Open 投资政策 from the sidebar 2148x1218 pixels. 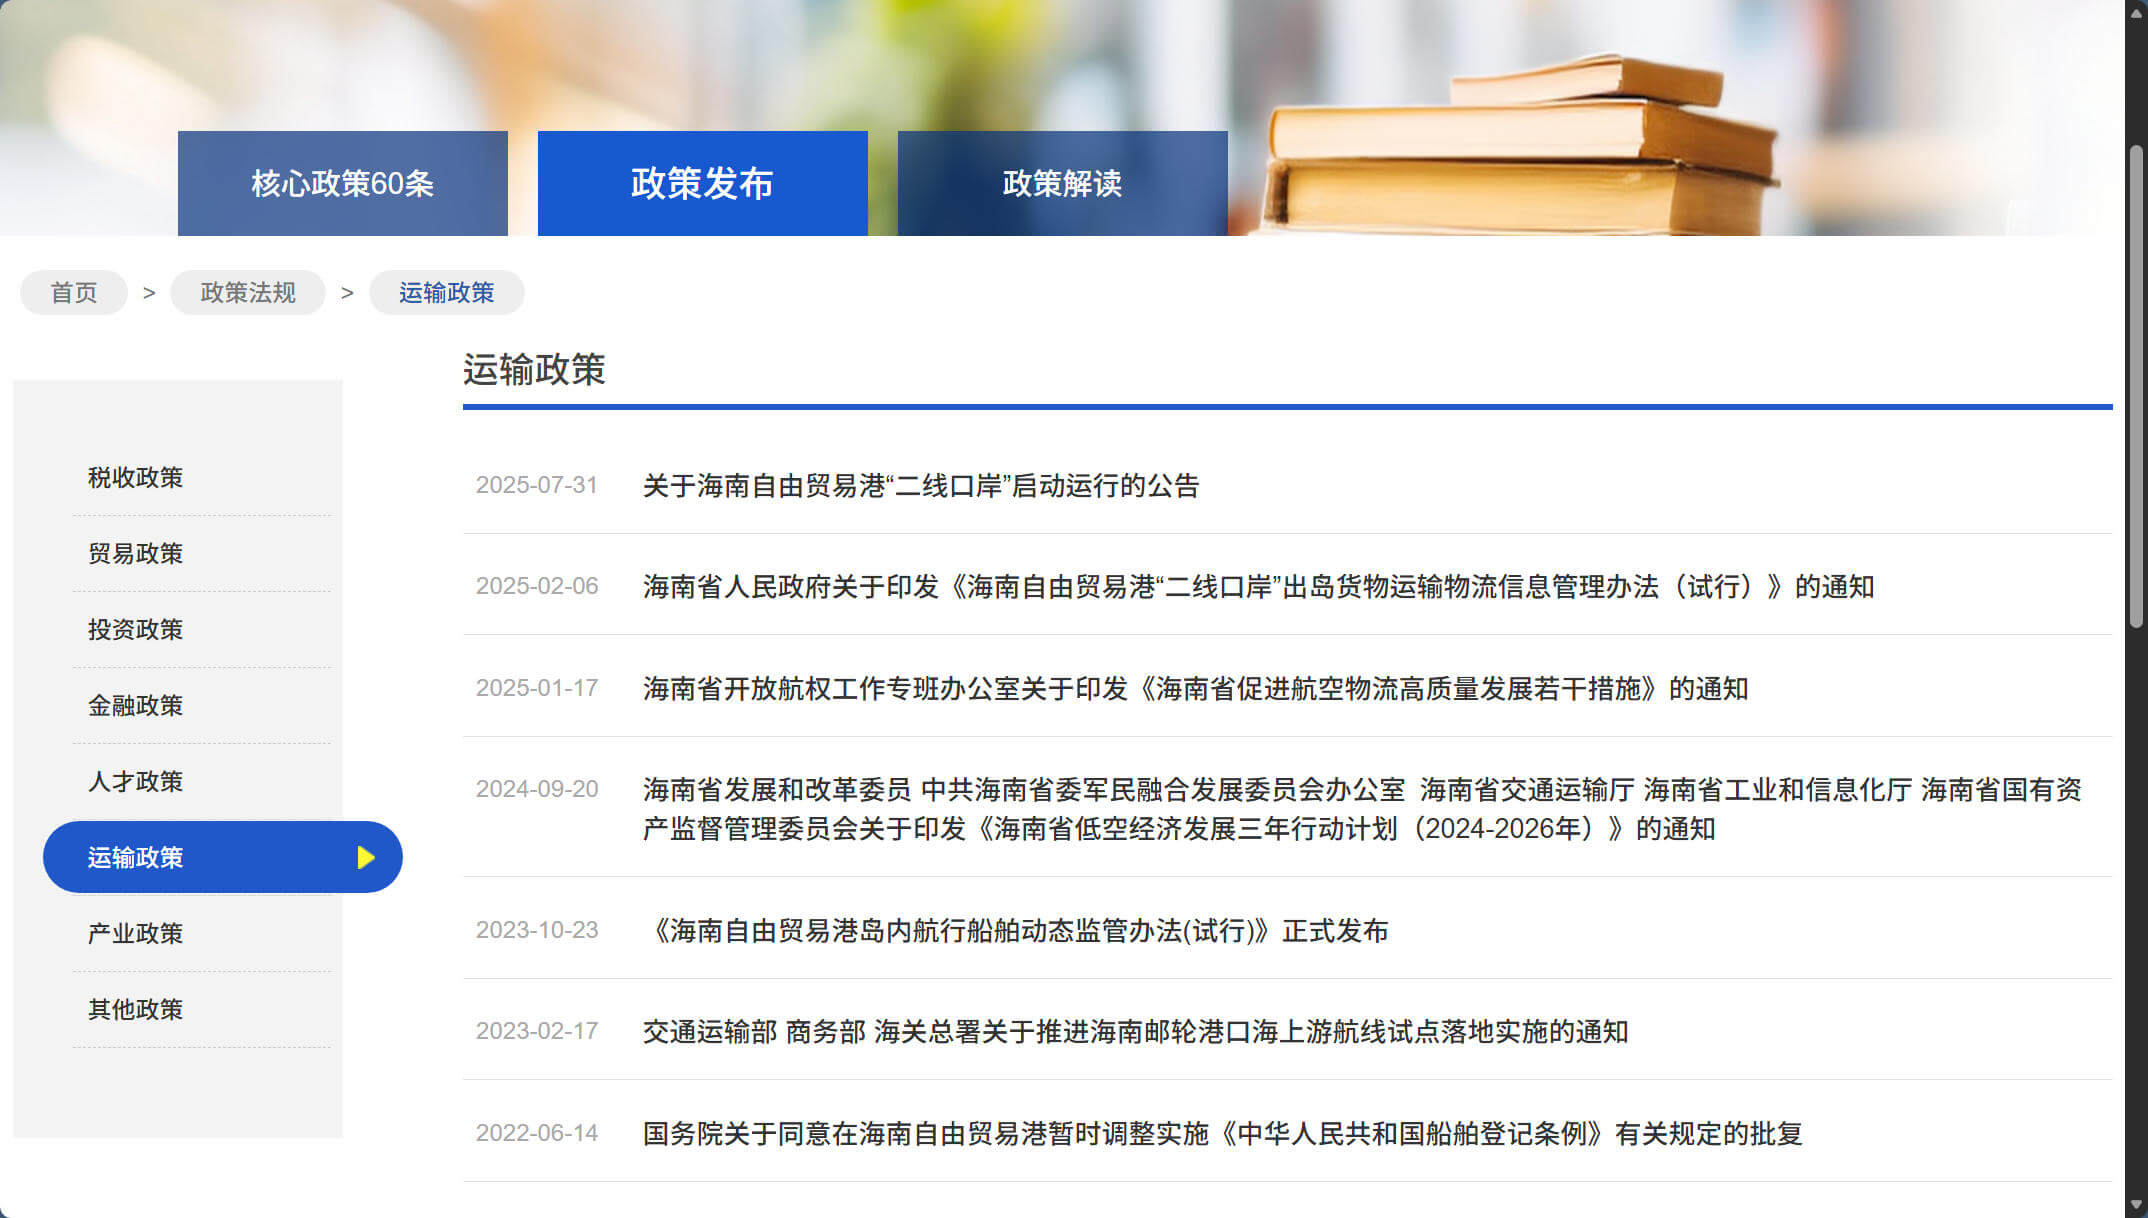136,630
